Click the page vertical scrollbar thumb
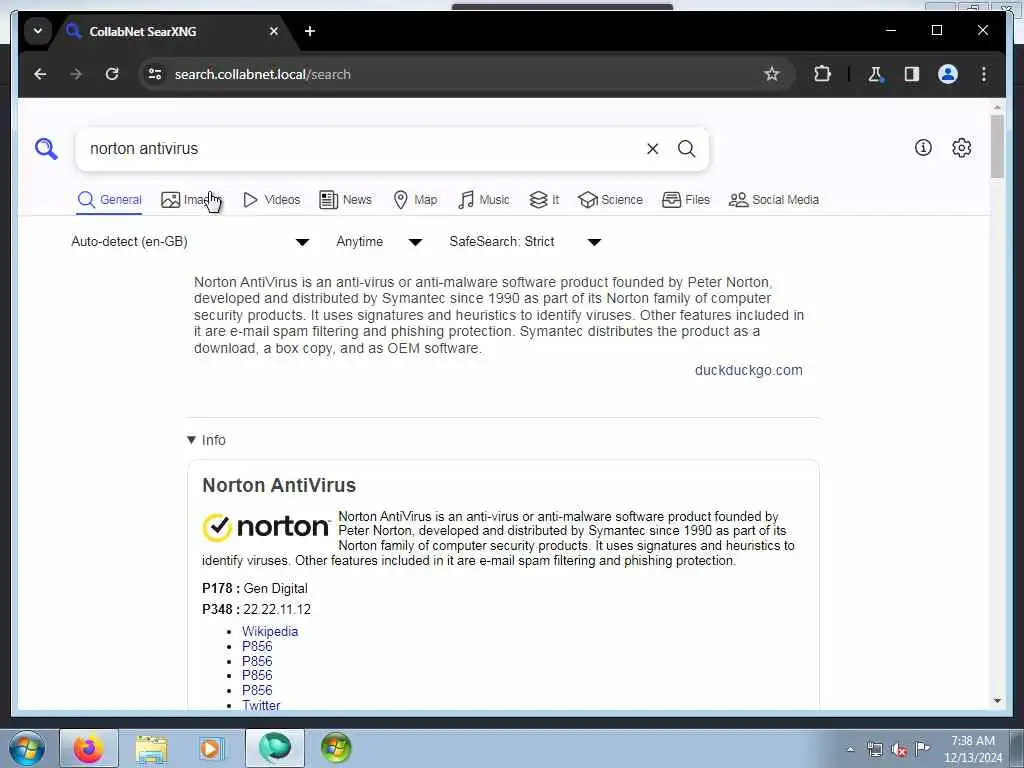The width and height of the screenshot is (1024, 768). point(997,146)
